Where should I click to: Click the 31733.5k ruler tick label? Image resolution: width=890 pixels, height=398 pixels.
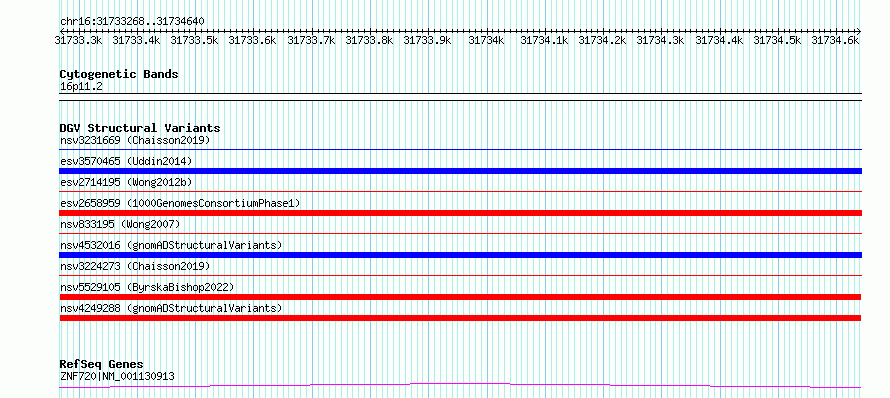point(194,40)
